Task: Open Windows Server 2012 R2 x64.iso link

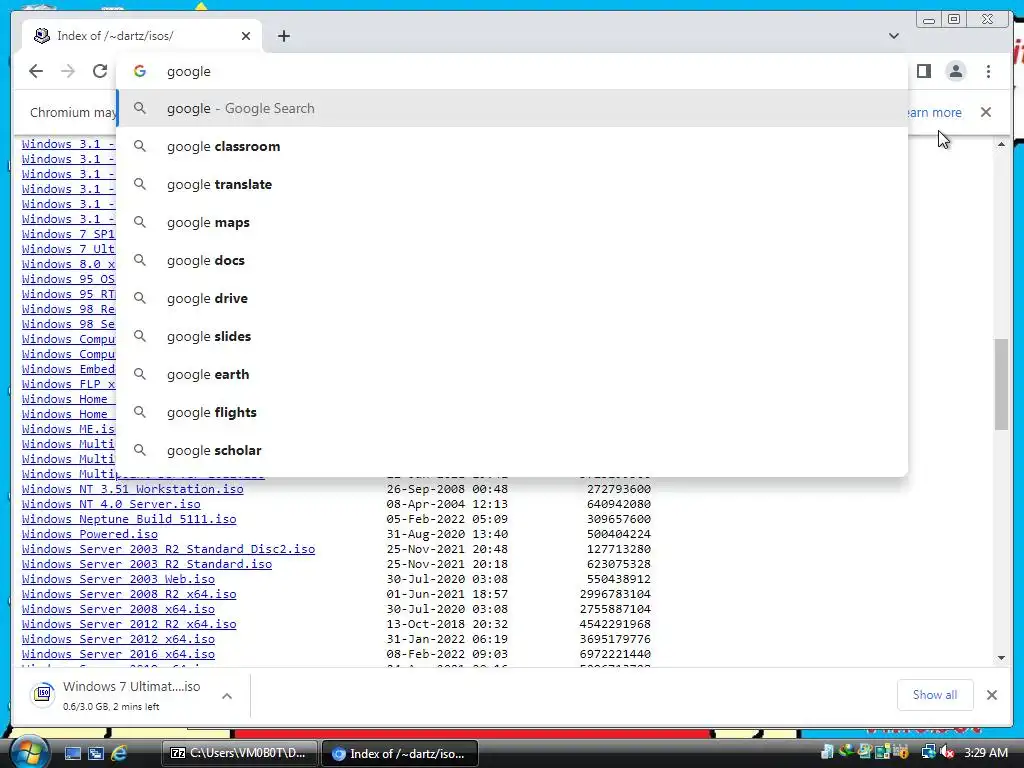Action: [129, 624]
